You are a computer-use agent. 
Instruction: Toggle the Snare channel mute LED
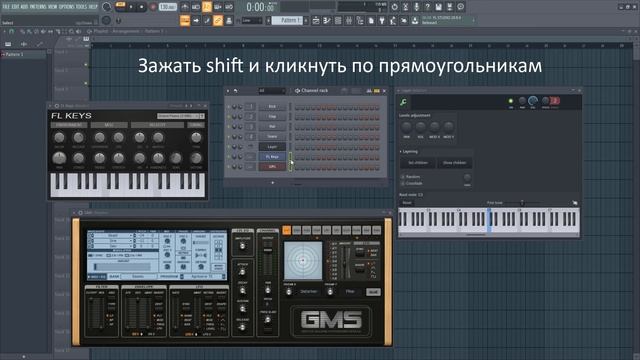click(229, 136)
